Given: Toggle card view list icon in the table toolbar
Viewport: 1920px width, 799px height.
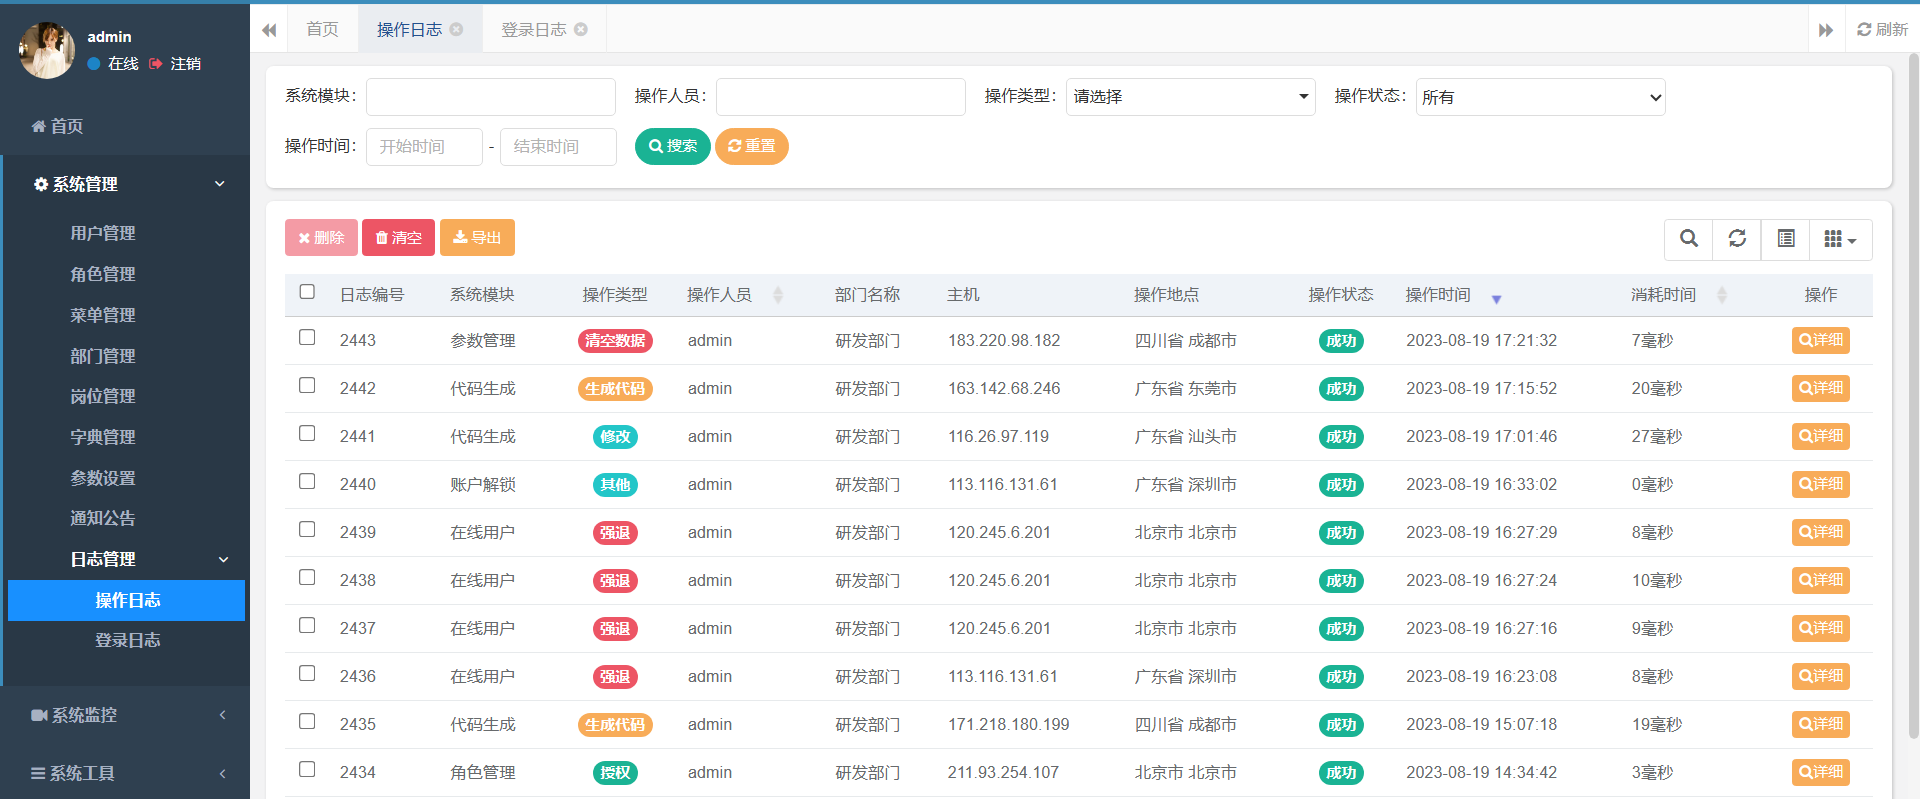Looking at the screenshot, I should tap(1786, 239).
